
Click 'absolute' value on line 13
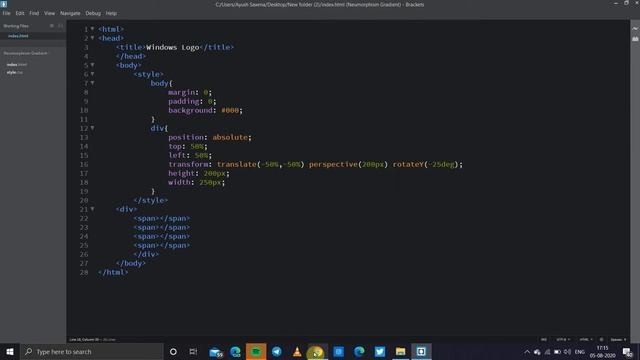tap(230, 138)
